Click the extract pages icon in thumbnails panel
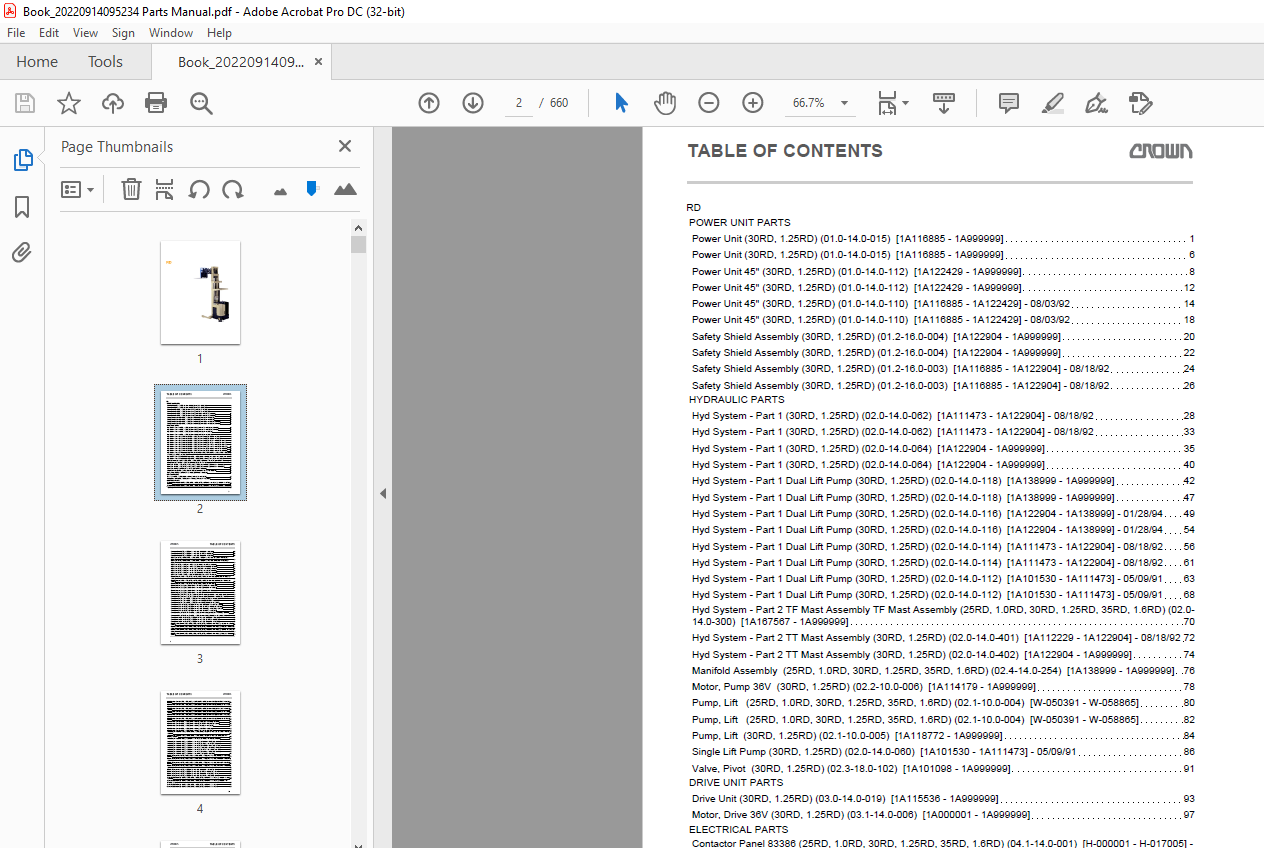This screenshot has width=1264, height=848. point(165,189)
